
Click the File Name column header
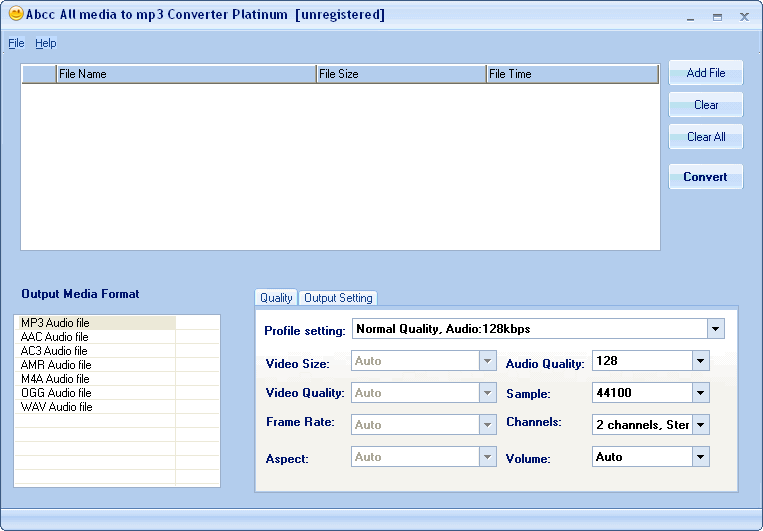185,74
